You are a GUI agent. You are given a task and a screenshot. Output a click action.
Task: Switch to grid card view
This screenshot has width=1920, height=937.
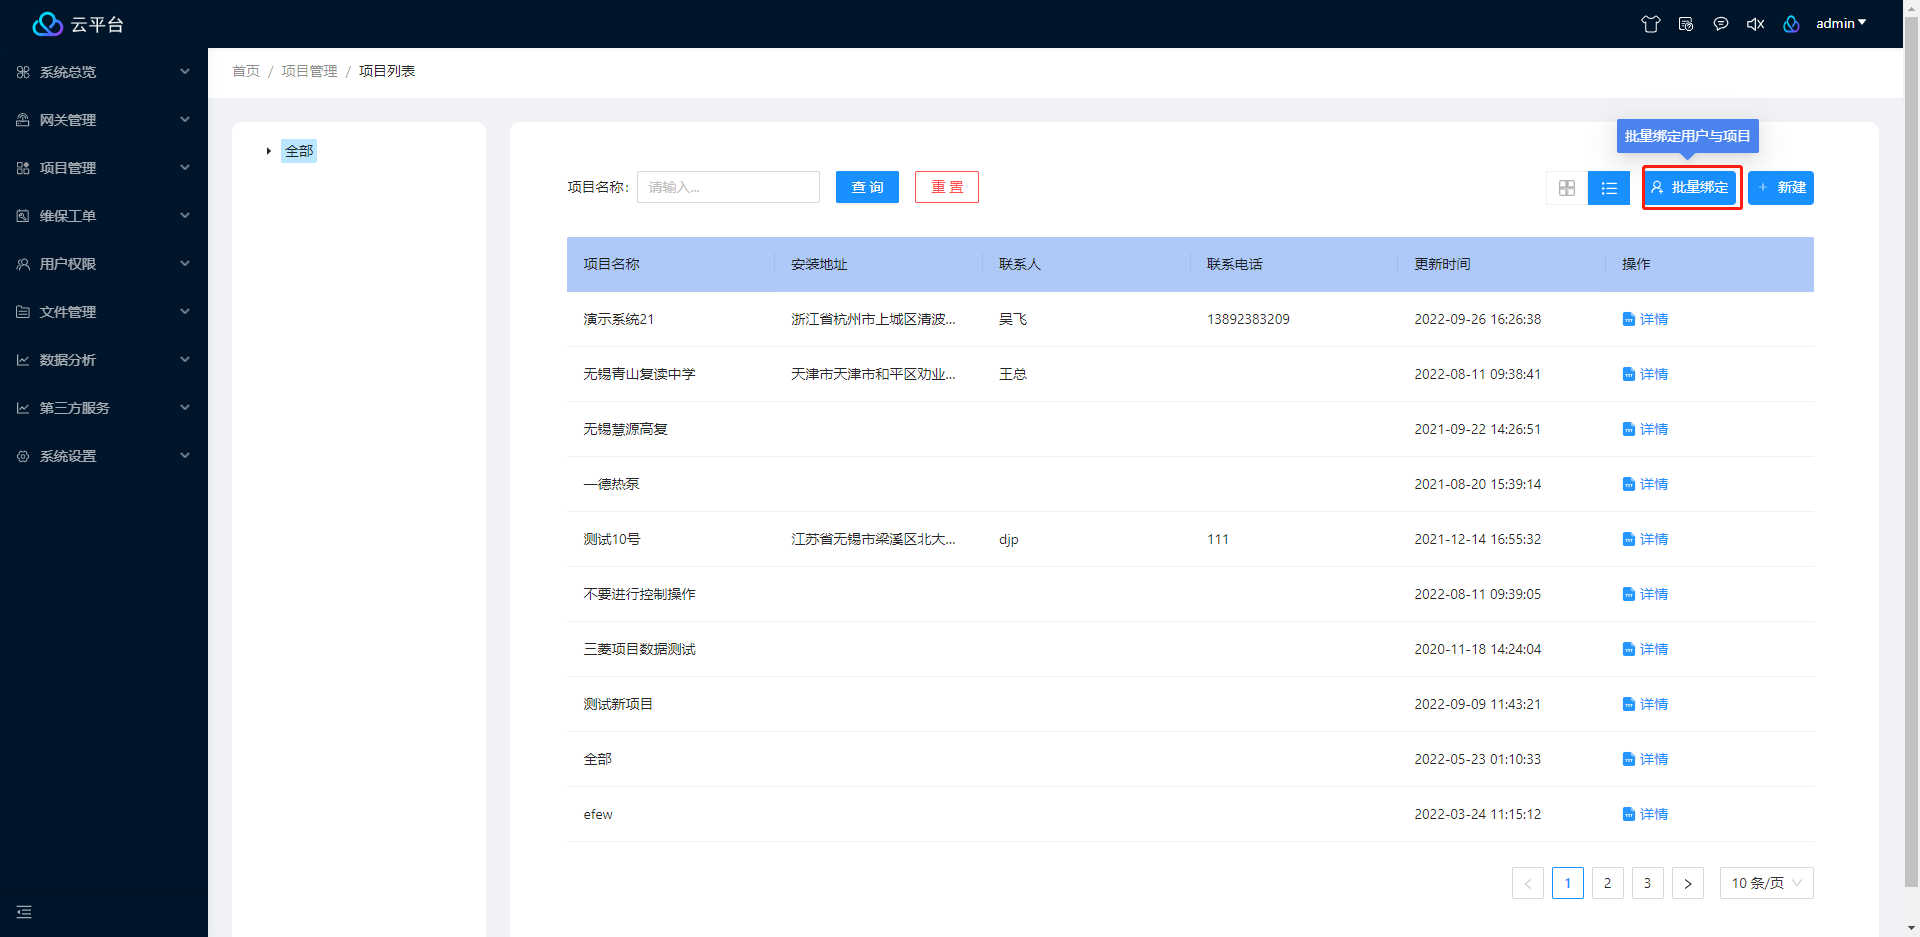pos(1567,188)
